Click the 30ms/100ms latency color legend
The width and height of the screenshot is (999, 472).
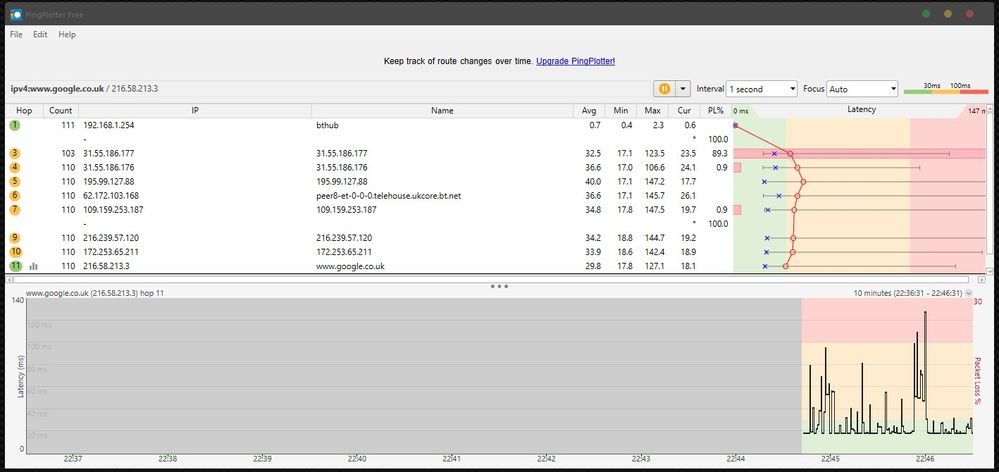[945, 89]
